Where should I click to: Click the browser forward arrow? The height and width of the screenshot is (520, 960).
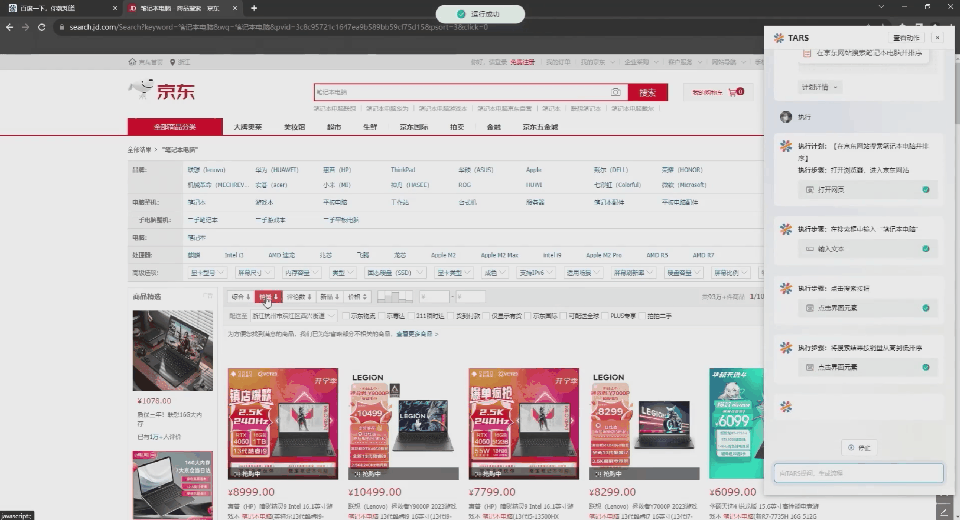click(x=25, y=27)
